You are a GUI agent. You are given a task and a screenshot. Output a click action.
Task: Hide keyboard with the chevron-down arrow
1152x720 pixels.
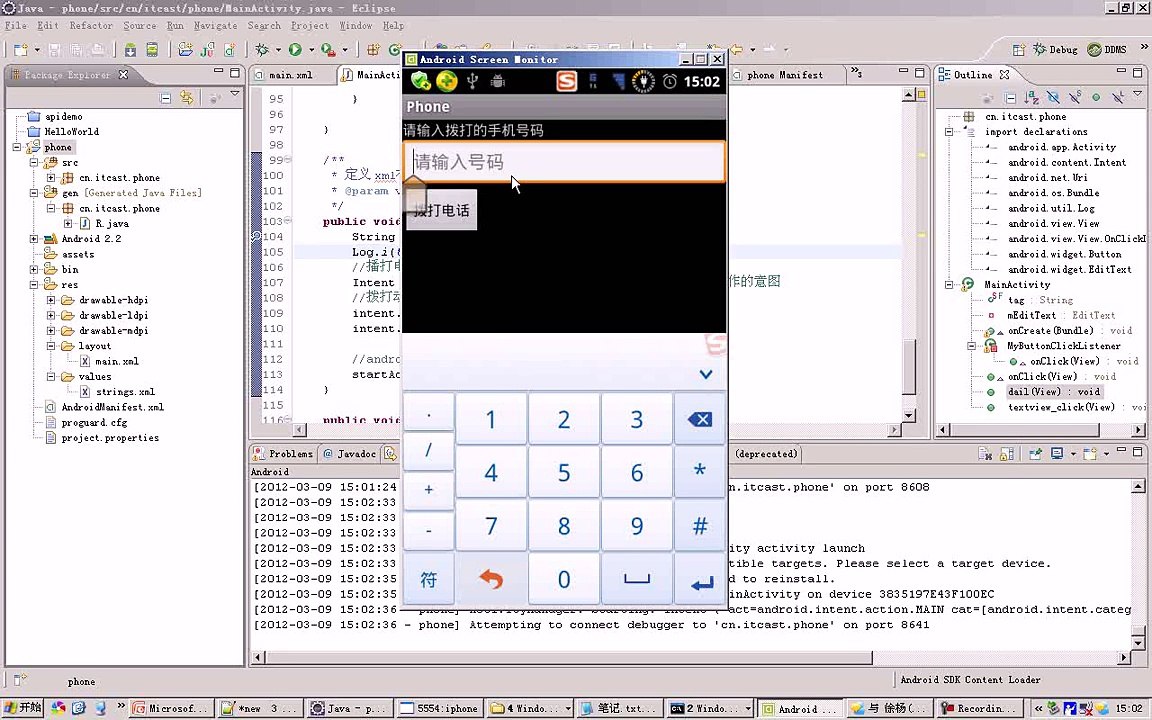[x=705, y=375]
